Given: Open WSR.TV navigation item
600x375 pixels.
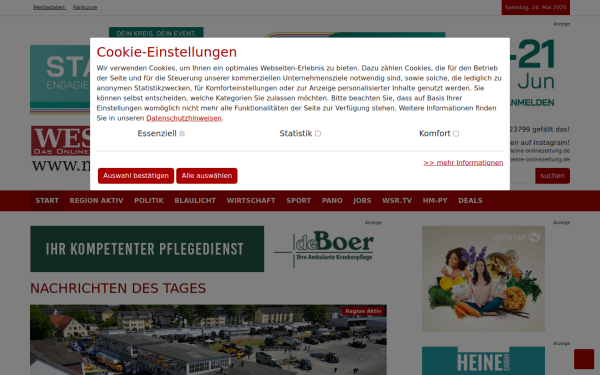Looking at the screenshot, I should (397, 201).
